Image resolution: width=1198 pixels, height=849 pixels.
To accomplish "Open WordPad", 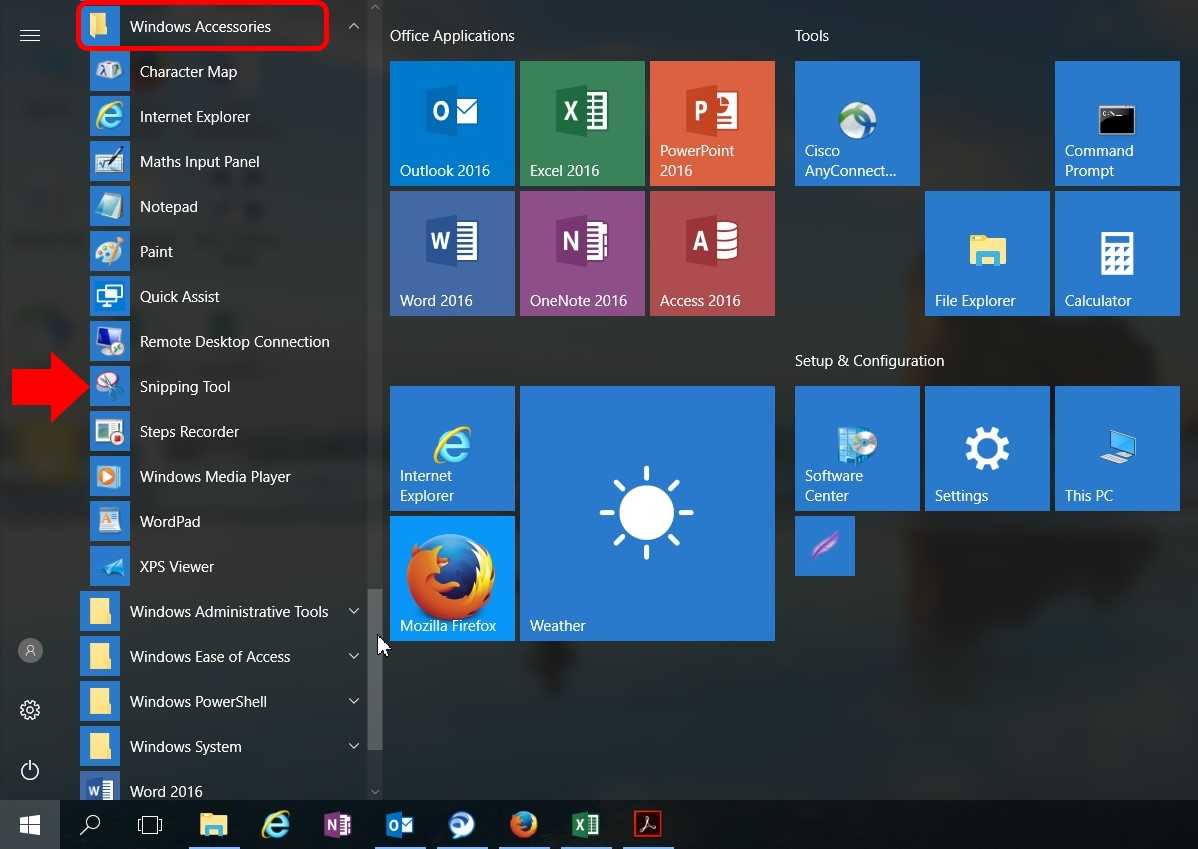I will (x=222, y=523).
